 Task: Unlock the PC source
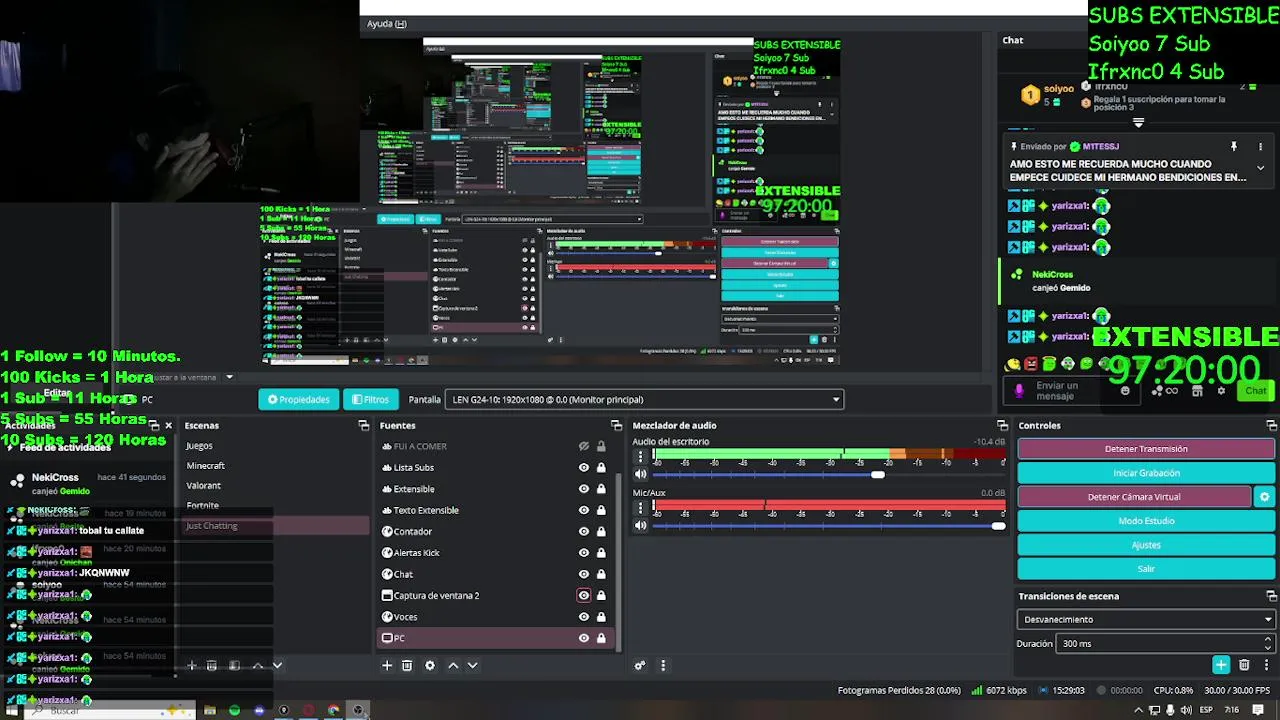tap(601, 638)
